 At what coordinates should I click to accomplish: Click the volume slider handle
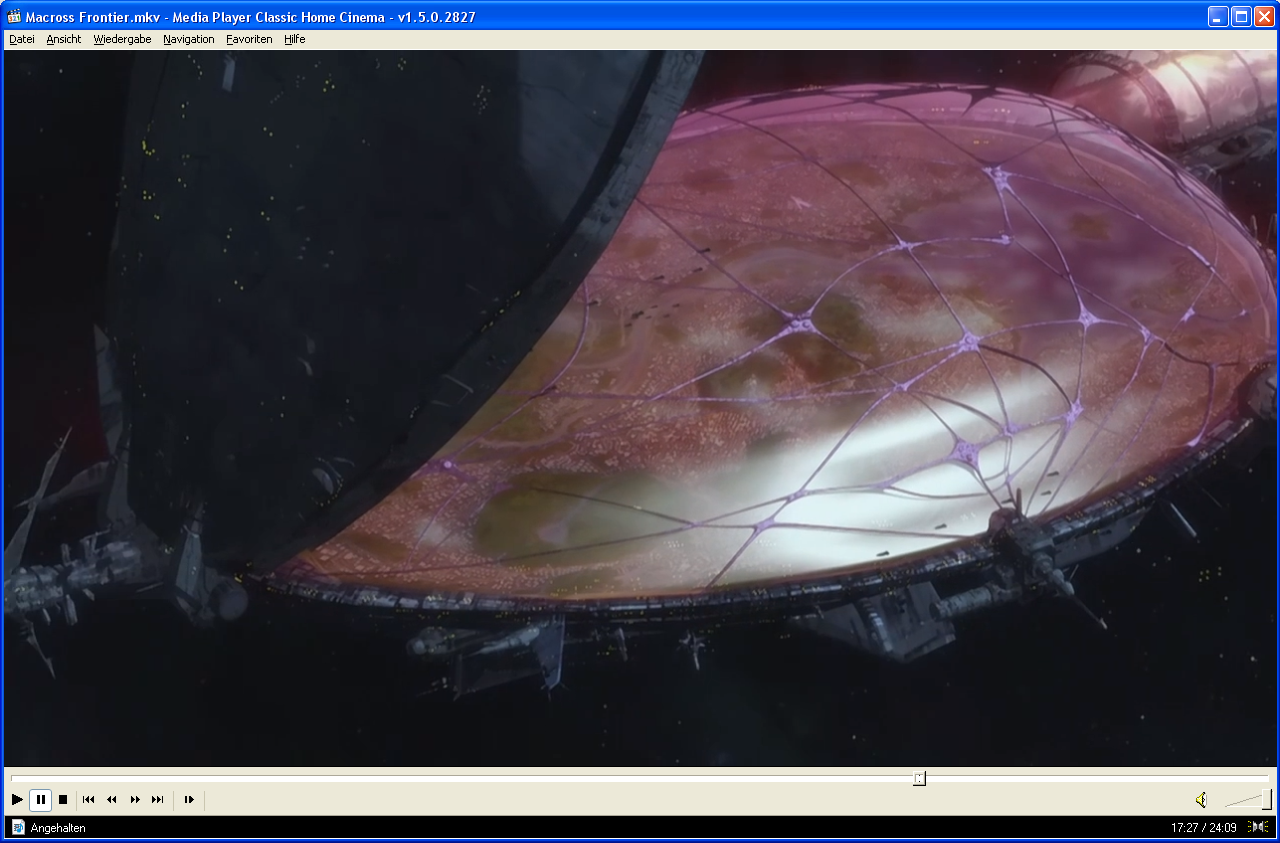[x=1266, y=799]
